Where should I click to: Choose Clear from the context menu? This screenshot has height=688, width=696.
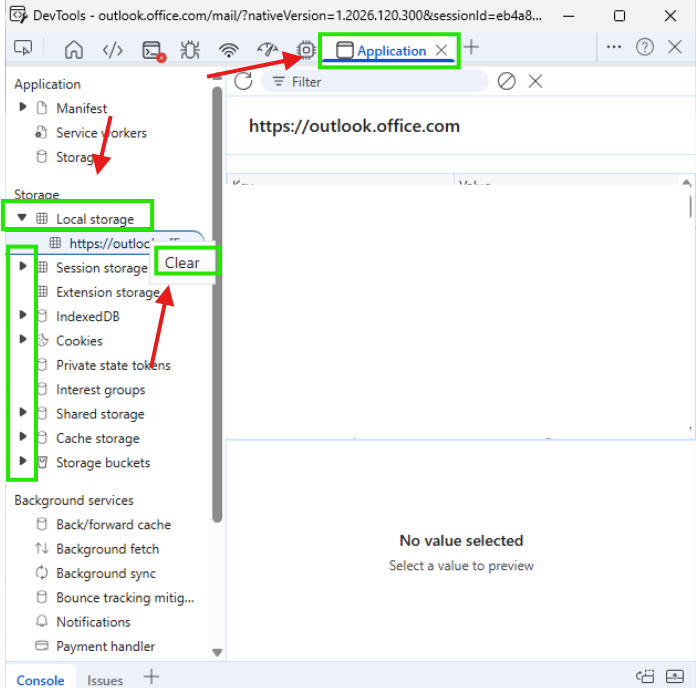coord(182,263)
